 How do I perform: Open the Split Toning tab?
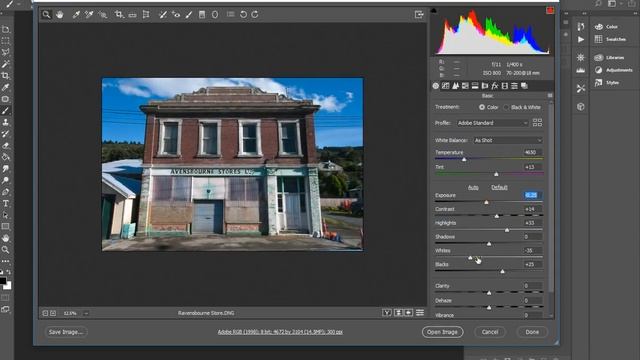(x=475, y=86)
